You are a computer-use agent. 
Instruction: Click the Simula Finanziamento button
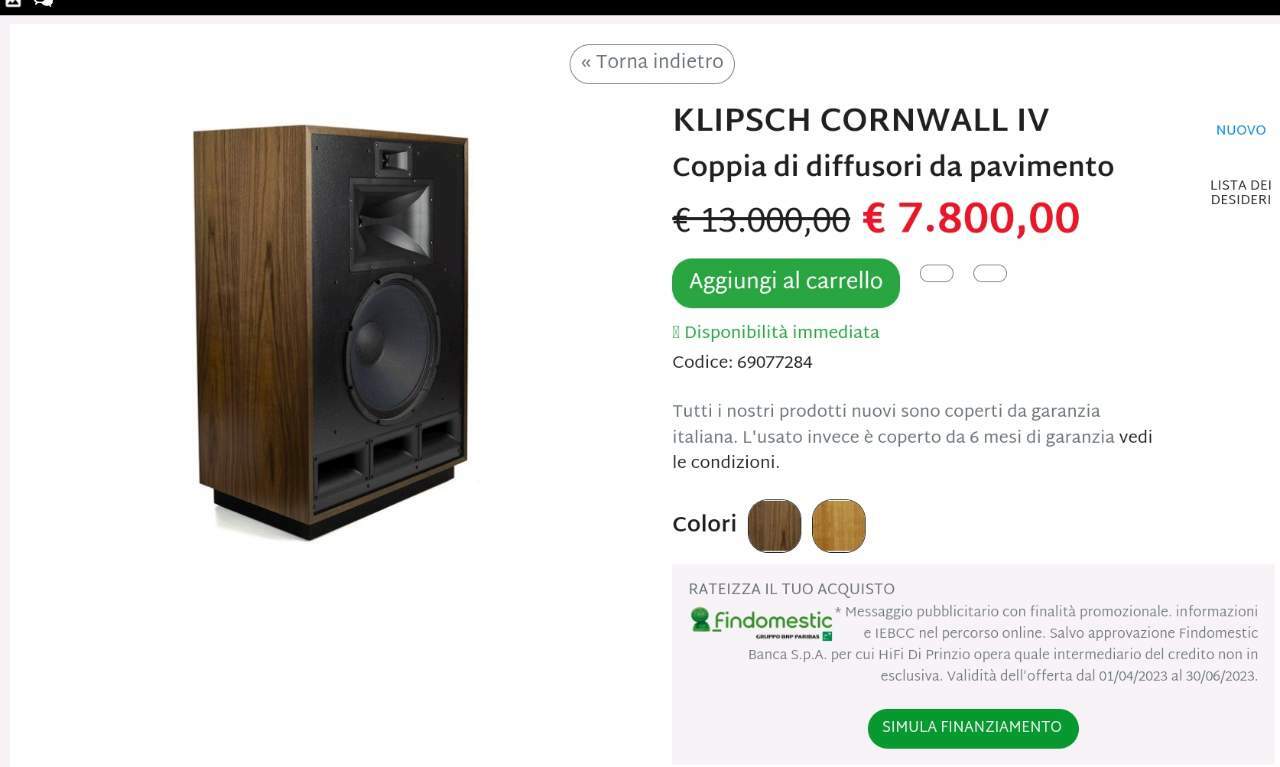(x=973, y=728)
